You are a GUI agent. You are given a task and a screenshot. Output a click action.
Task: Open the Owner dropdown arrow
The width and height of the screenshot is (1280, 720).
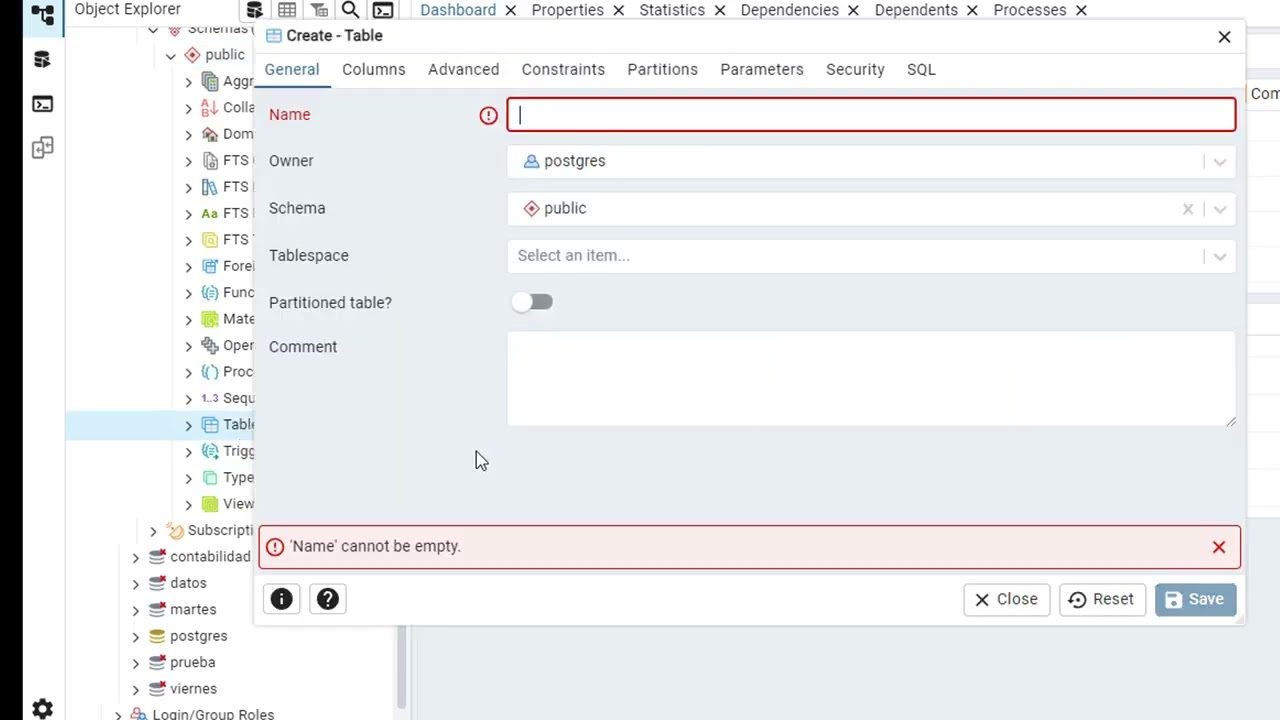[x=1219, y=162]
